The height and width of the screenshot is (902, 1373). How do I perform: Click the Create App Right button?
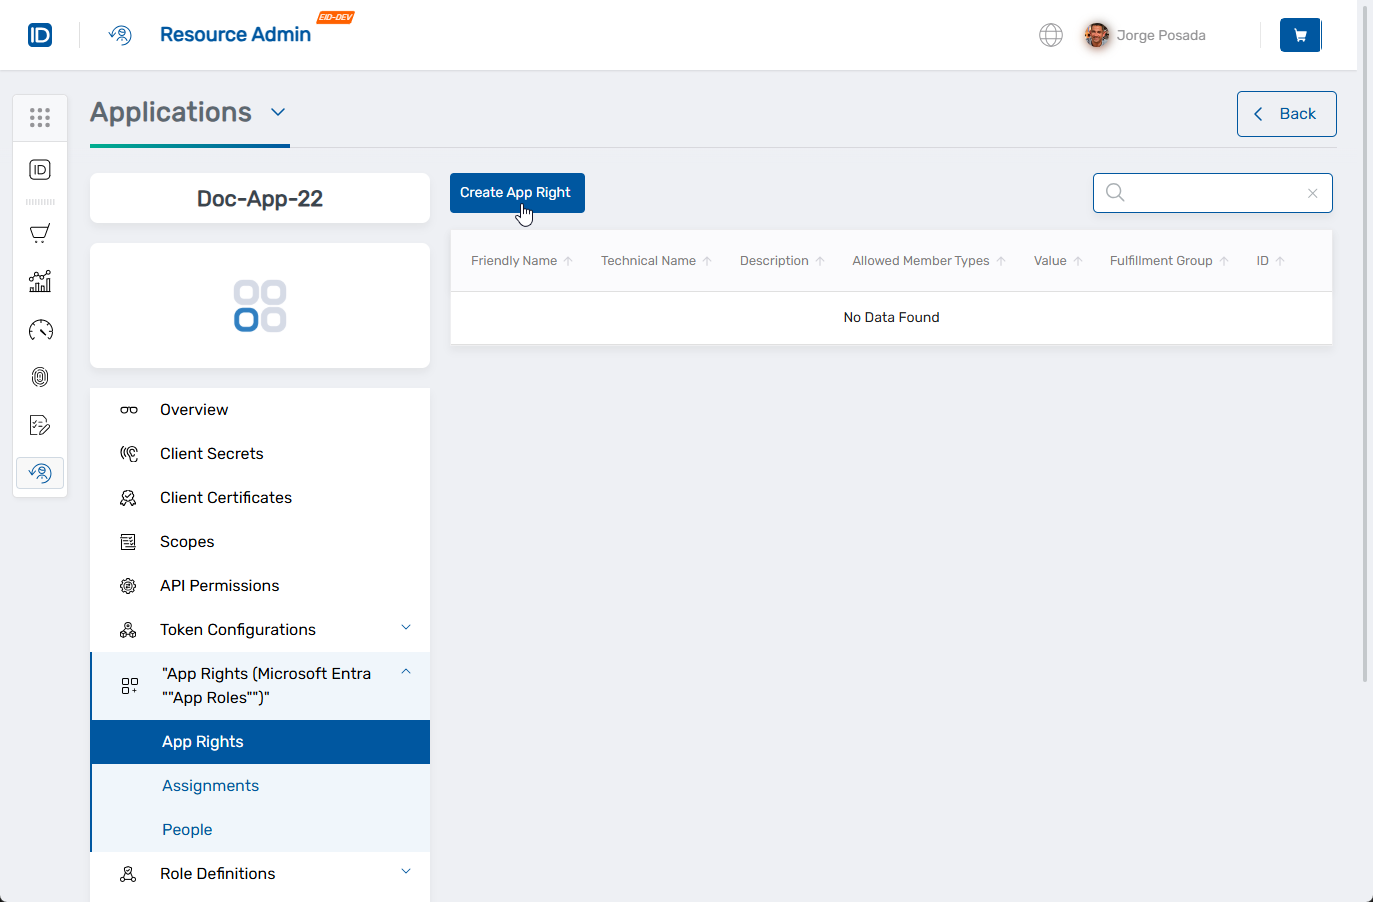(x=517, y=192)
